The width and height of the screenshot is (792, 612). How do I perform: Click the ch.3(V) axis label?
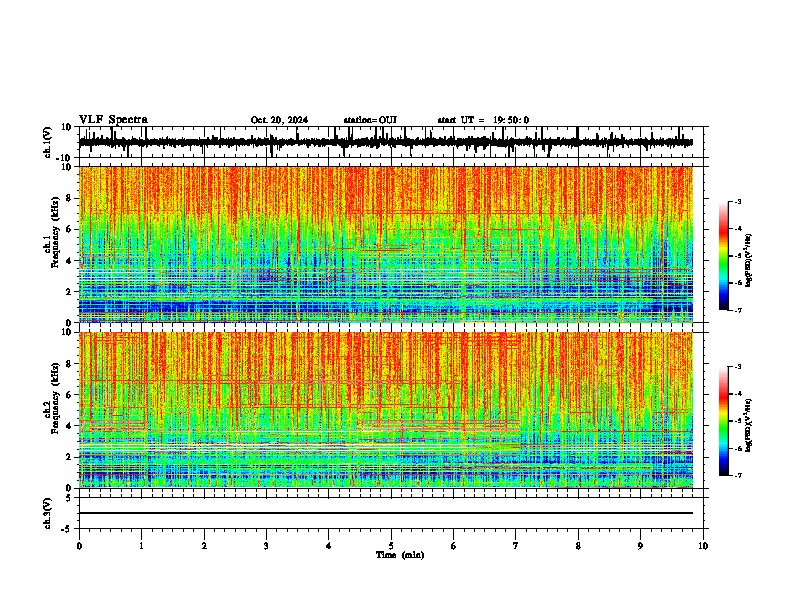[48, 513]
